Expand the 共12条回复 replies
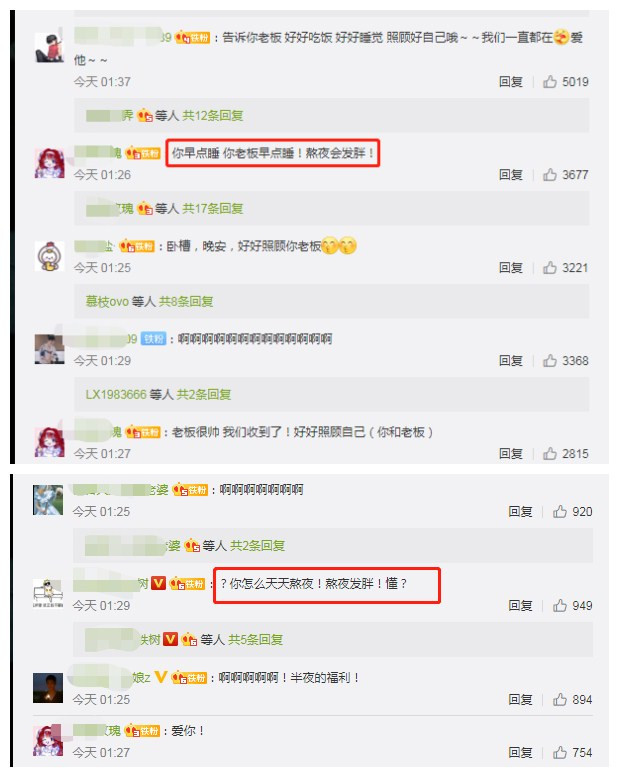619x777 pixels. (213, 115)
